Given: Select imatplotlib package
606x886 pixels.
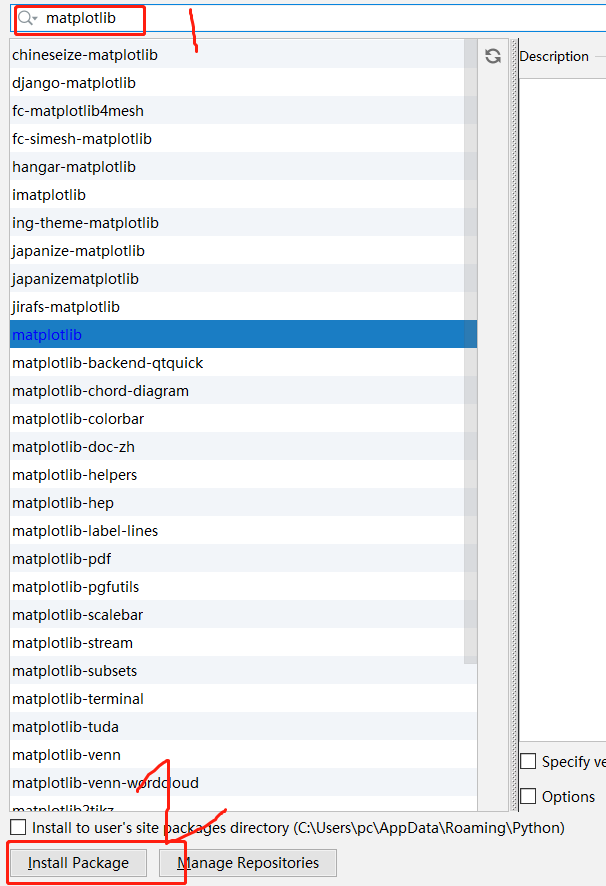Looking at the screenshot, I should click(x=243, y=195).
